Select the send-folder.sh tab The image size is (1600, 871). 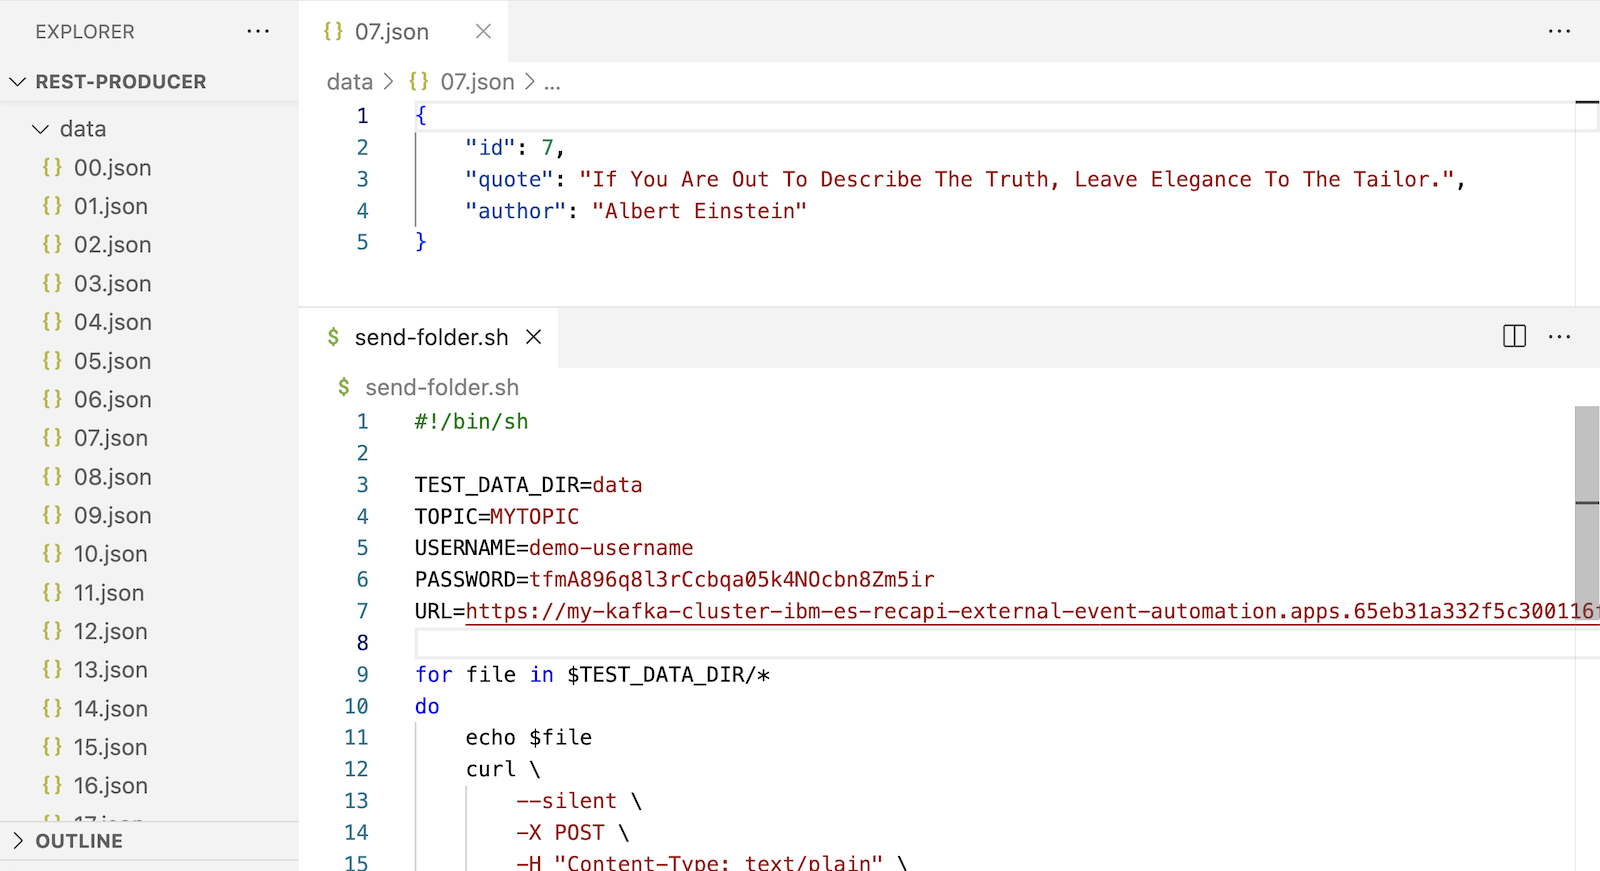(431, 337)
